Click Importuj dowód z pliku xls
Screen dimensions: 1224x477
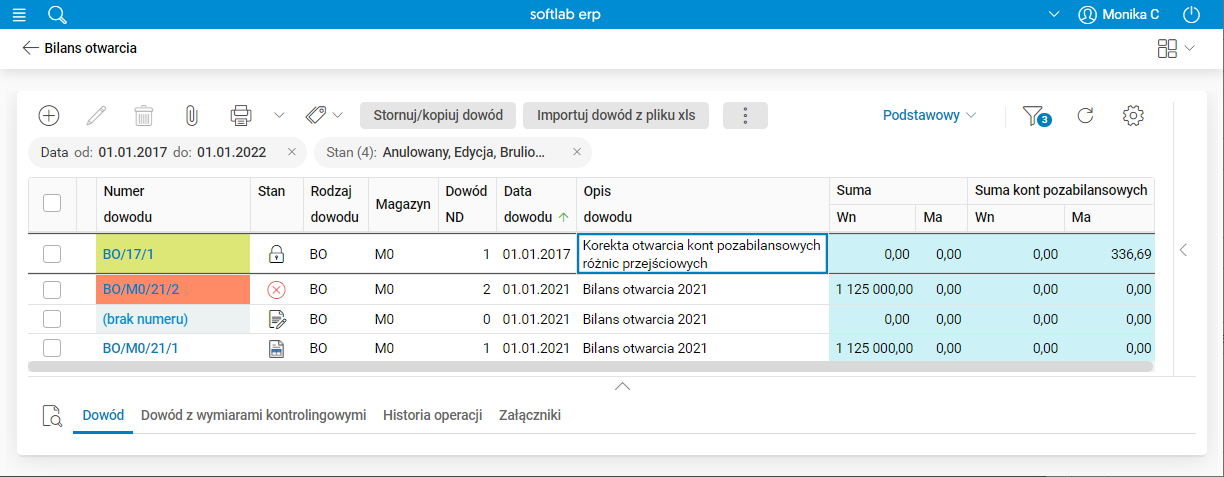pos(616,115)
